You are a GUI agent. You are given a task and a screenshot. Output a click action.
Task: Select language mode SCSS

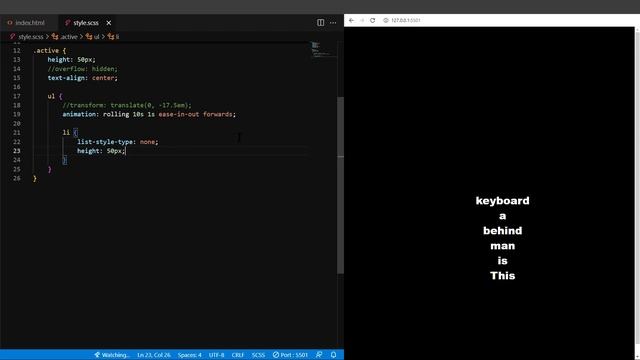point(258,355)
